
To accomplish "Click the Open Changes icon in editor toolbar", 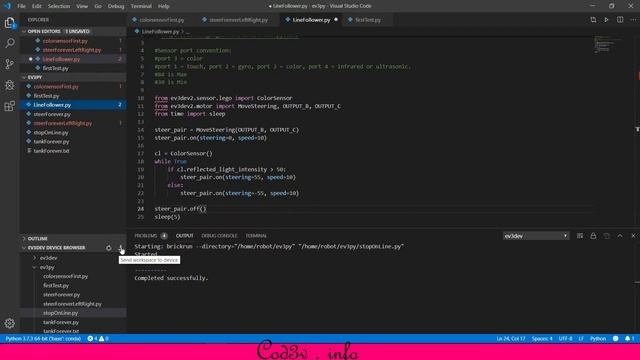I will (x=593, y=20).
